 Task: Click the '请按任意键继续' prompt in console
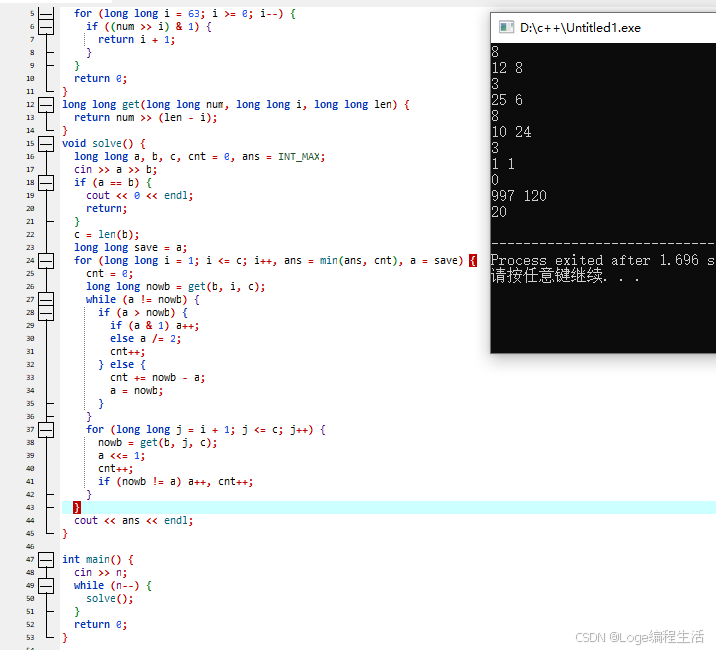click(x=548, y=276)
